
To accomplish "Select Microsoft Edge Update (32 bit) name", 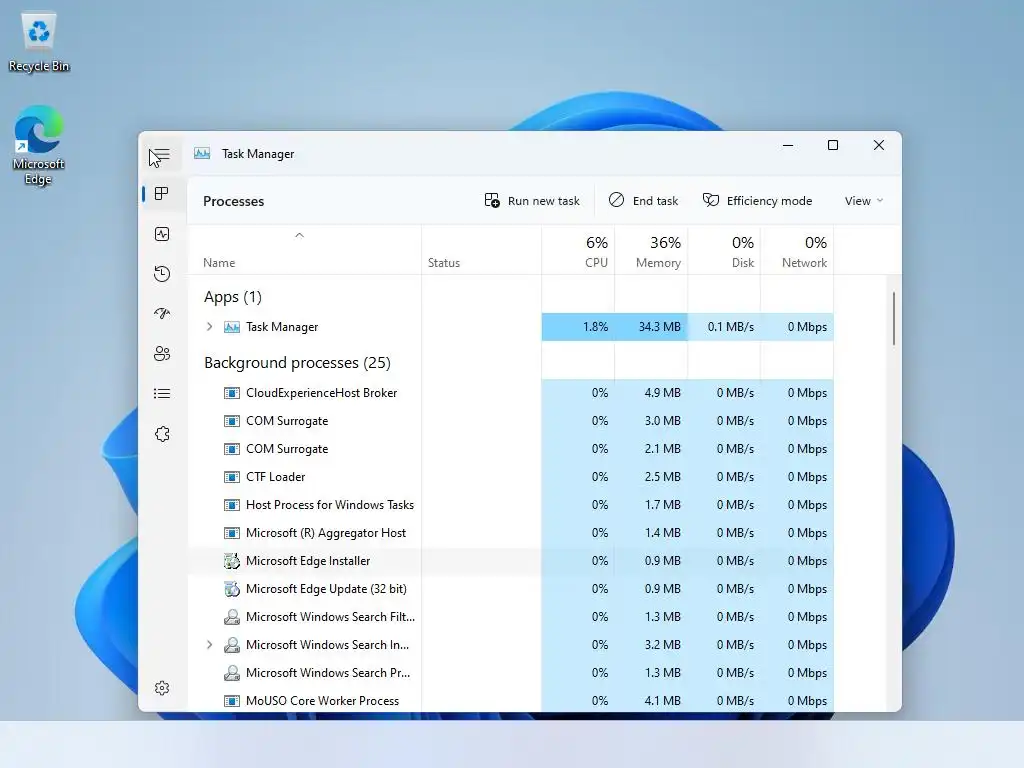I will [326, 588].
